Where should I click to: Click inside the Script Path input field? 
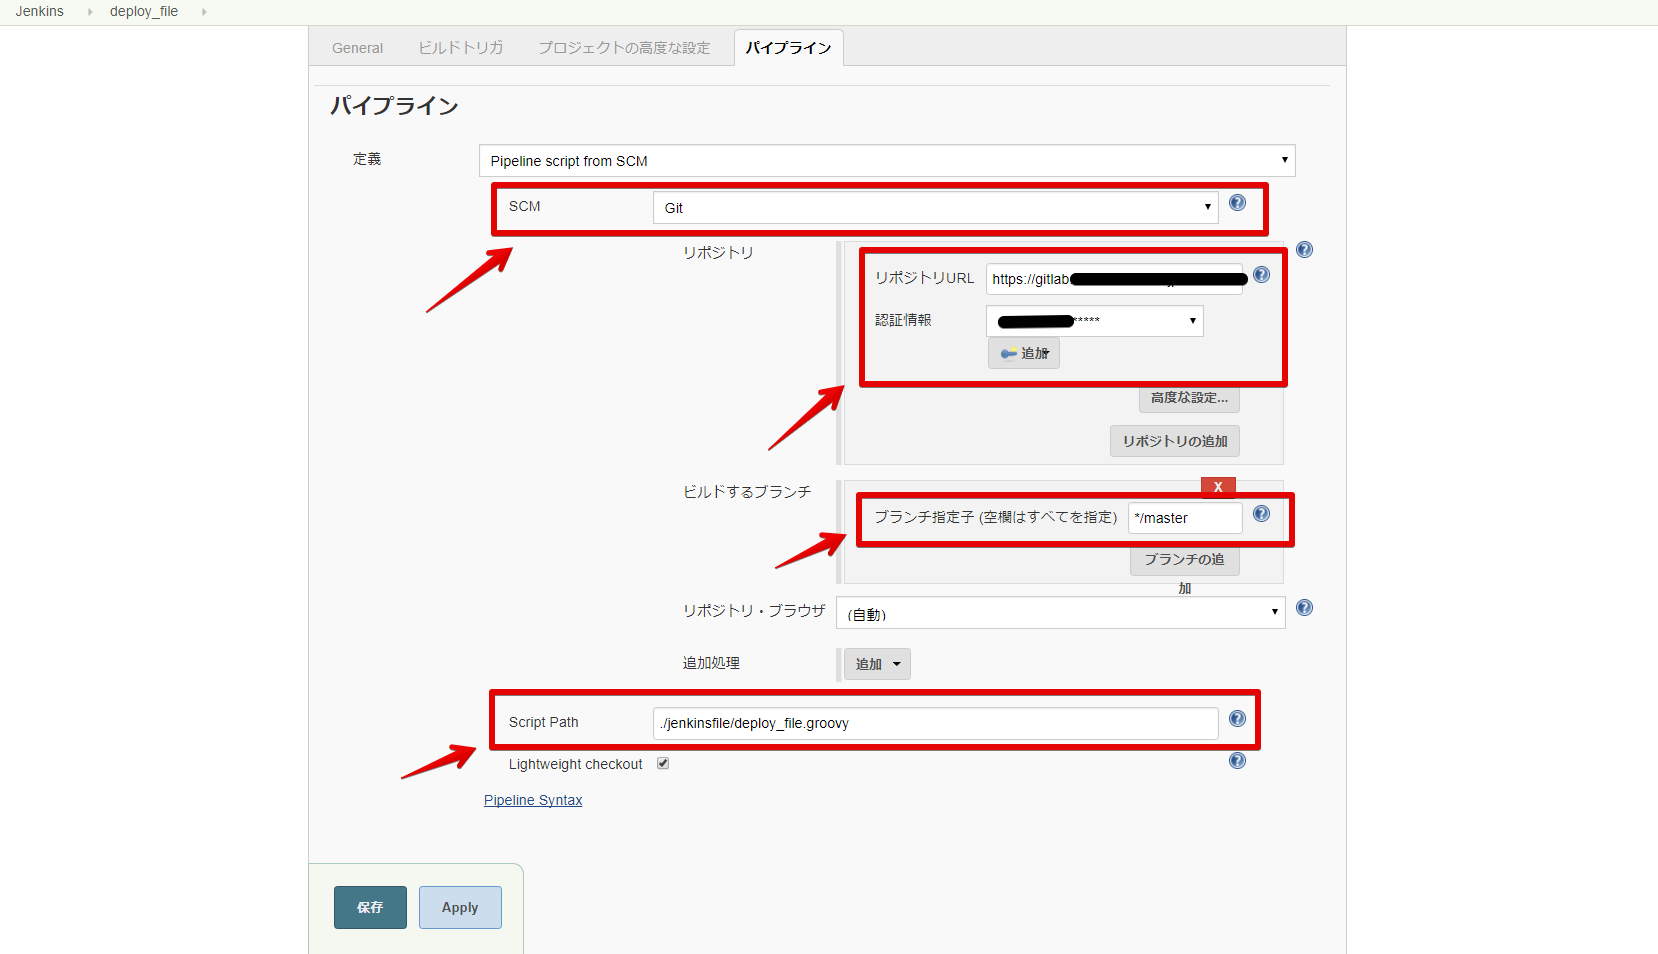click(935, 722)
